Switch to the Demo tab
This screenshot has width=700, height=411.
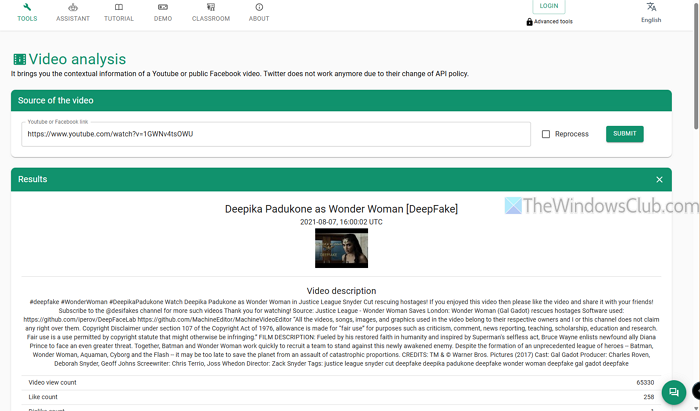[163, 12]
